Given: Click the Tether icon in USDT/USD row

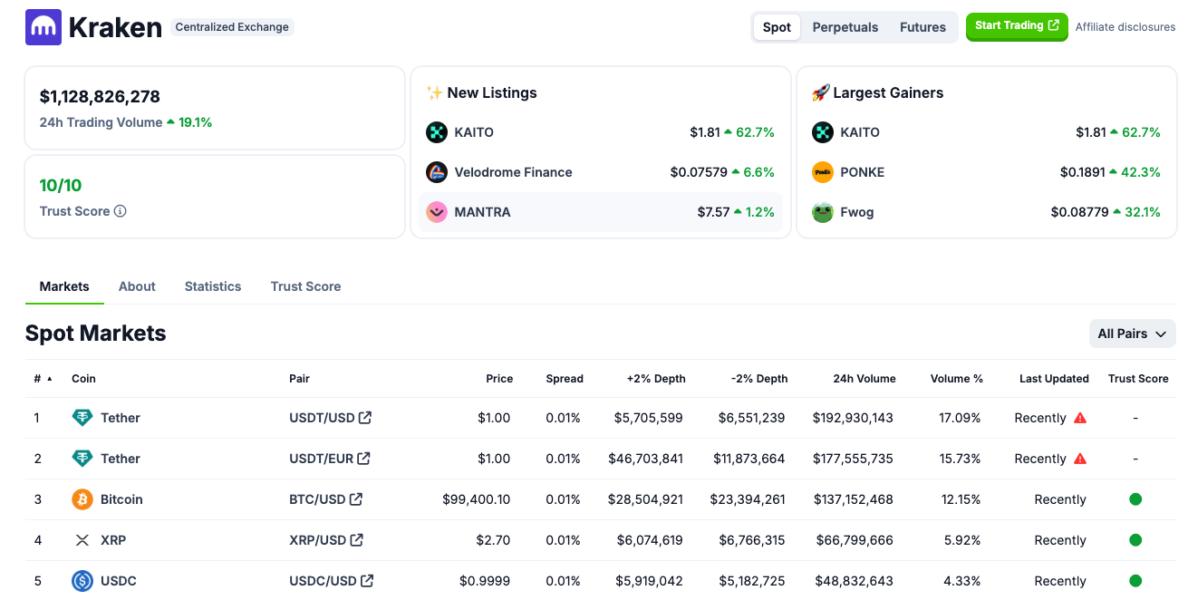Looking at the screenshot, I should (82, 417).
